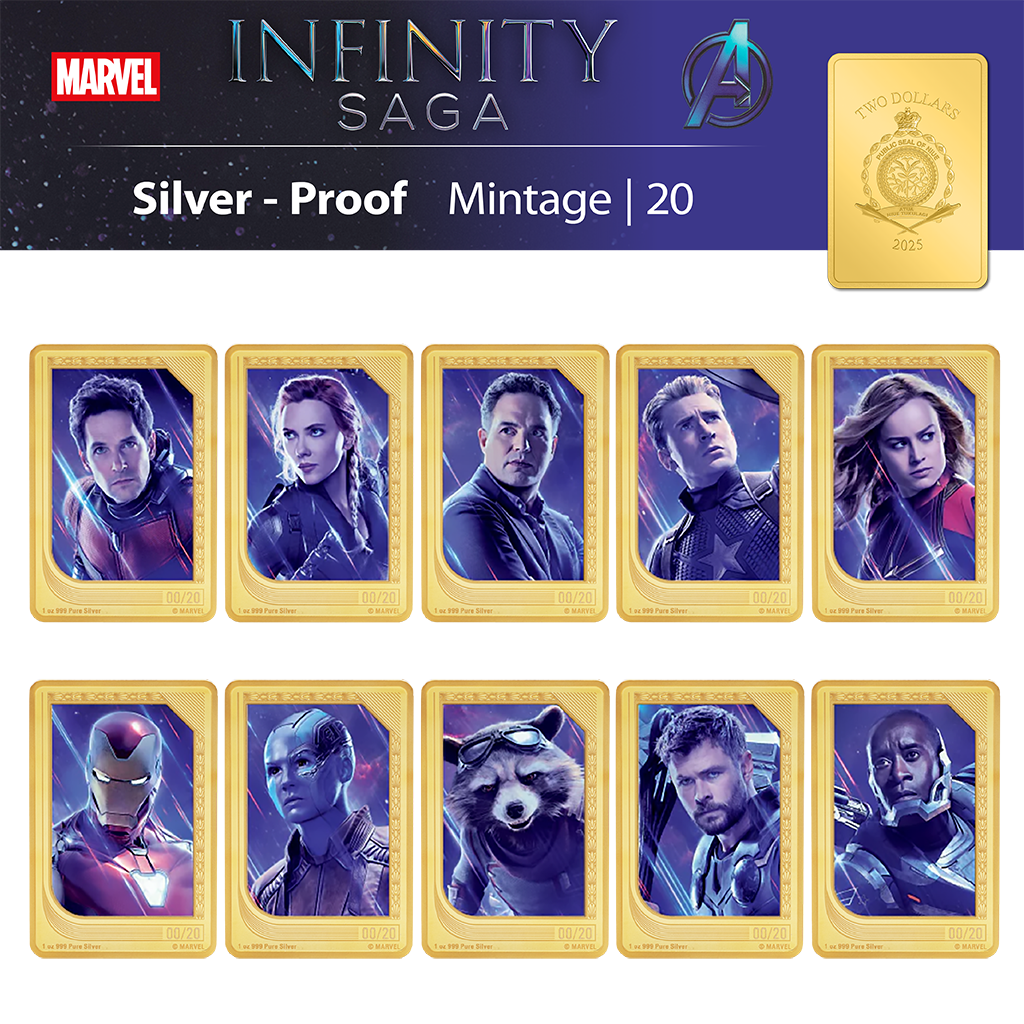
Task: Select the red-haired woman with braid card
Action: click(319, 483)
